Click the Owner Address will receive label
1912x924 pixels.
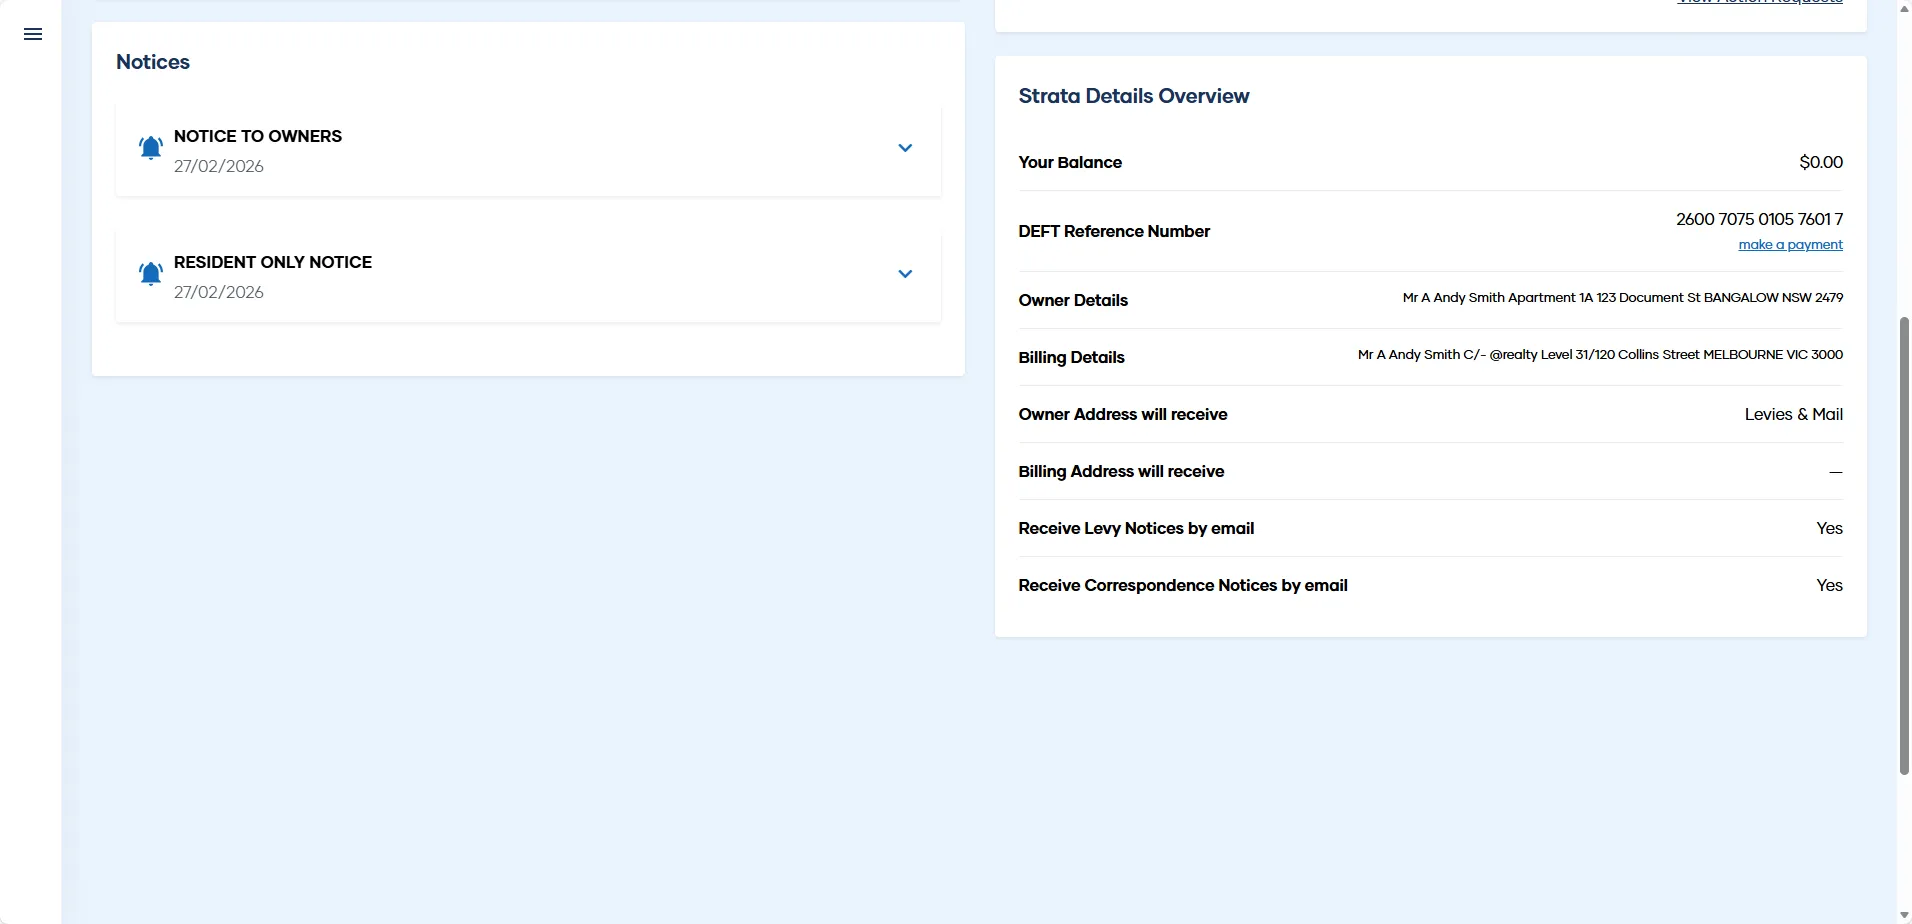(1123, 414)
